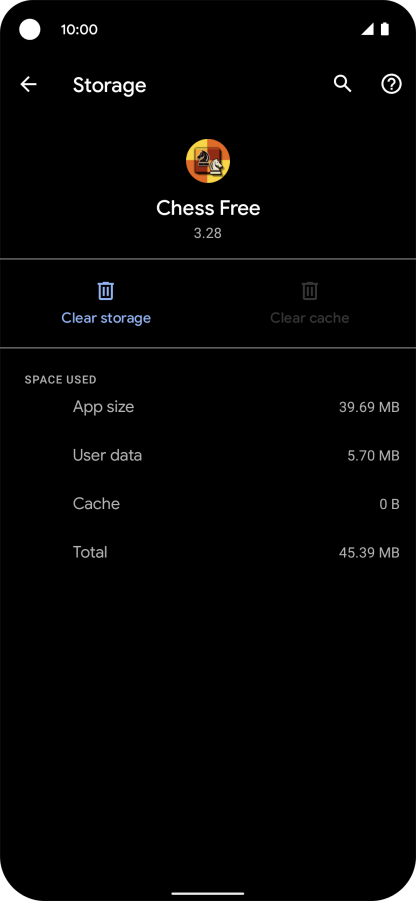Tap the version number 3.28
Image resolution: width=416 pixels, height=901 pixels.
click(208, 234)
